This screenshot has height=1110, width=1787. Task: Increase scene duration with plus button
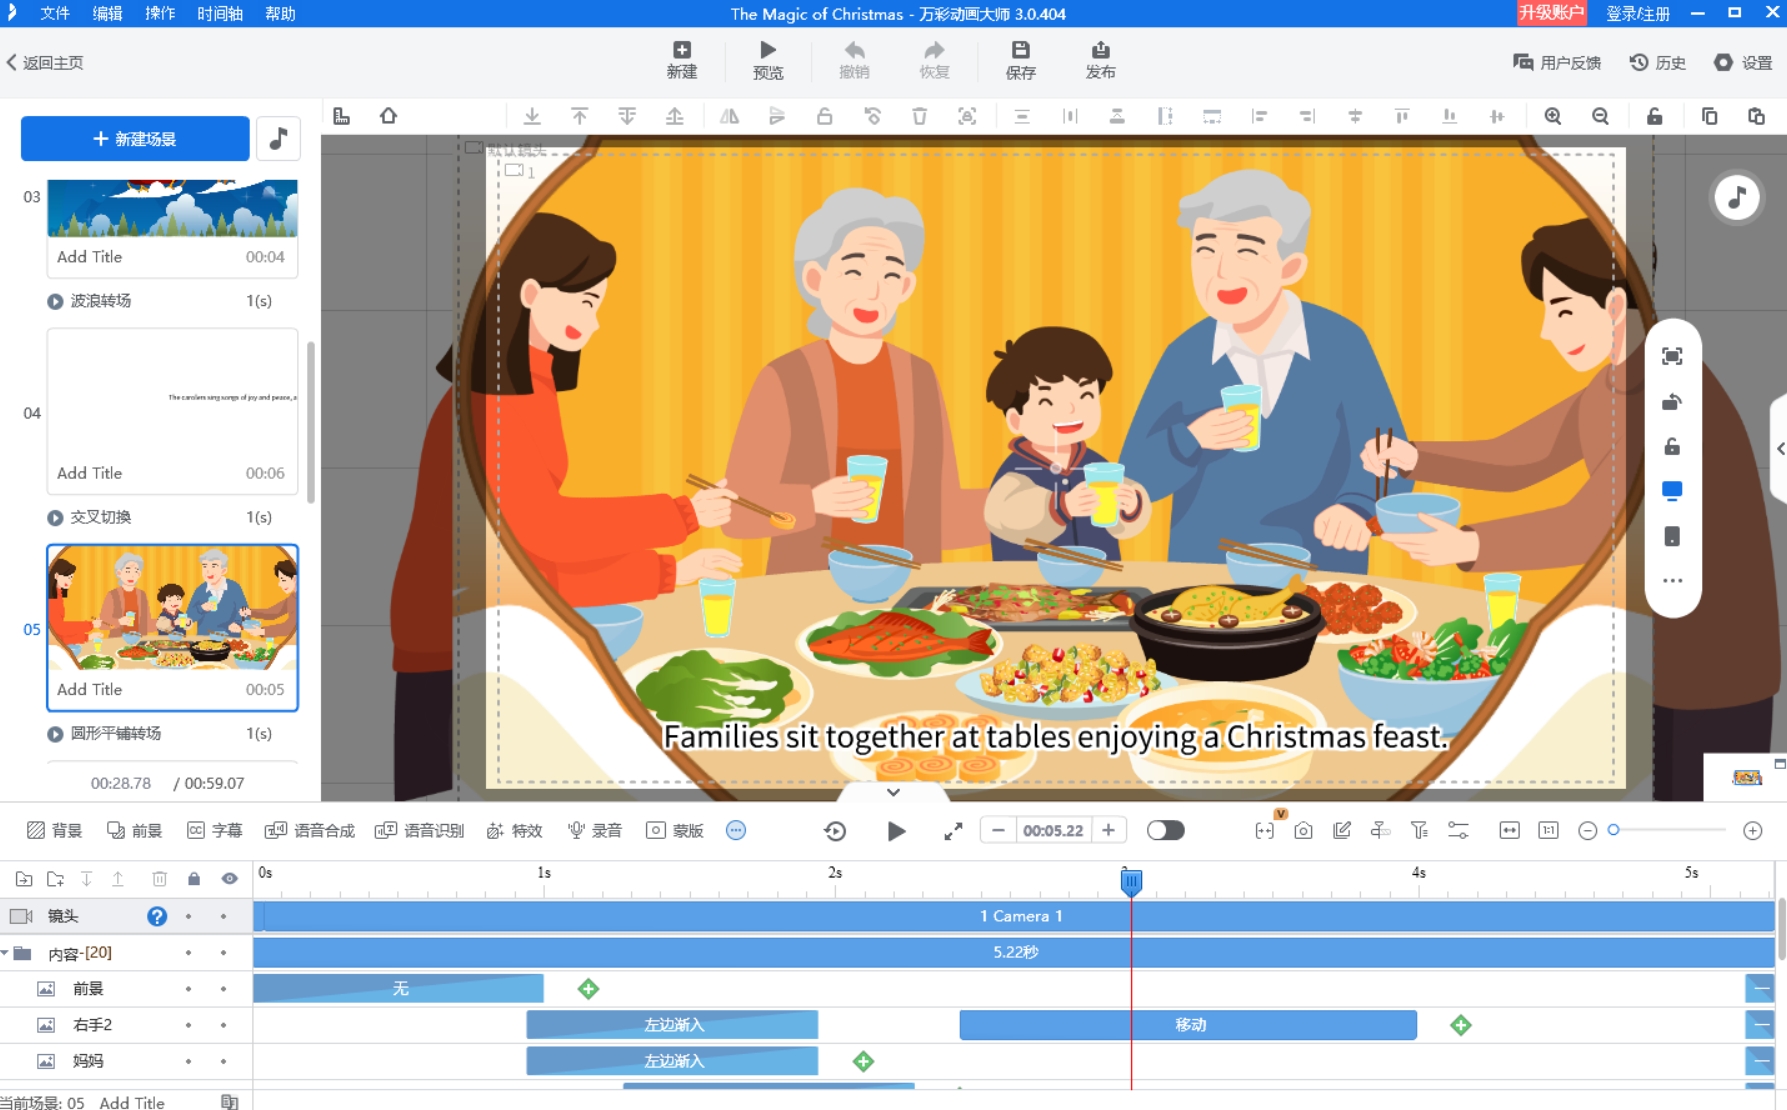point(1108,830)
